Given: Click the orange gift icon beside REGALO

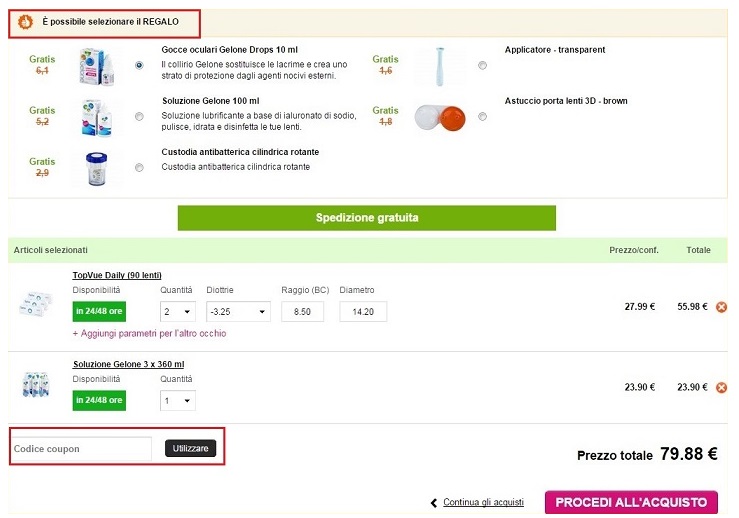Looking at the screenshot, I should coord(25,22).
